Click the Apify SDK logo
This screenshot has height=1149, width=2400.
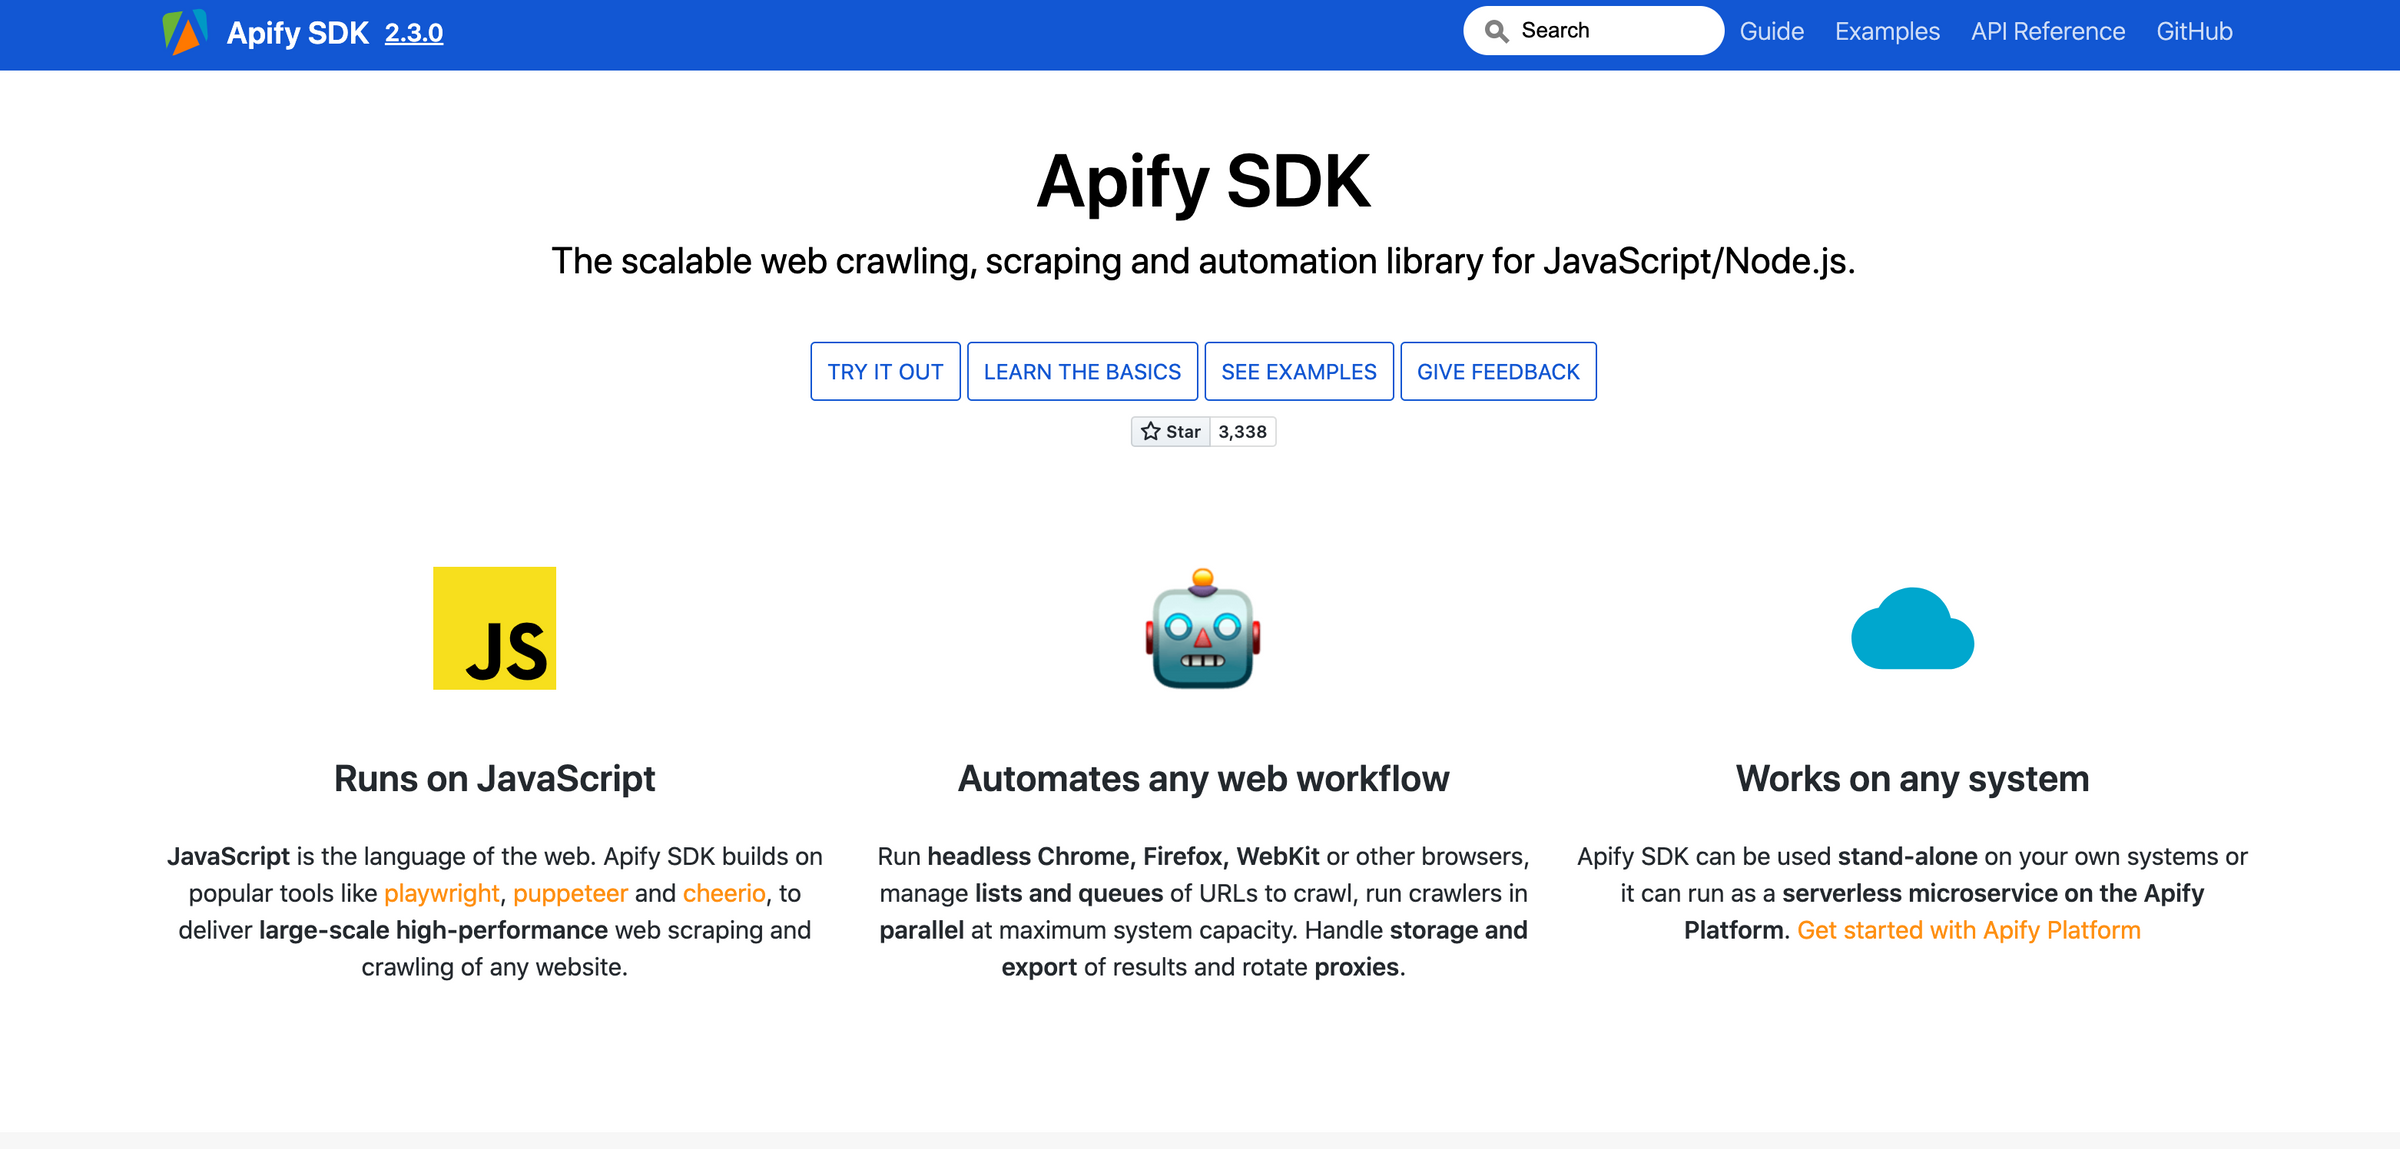pos(184,31)
